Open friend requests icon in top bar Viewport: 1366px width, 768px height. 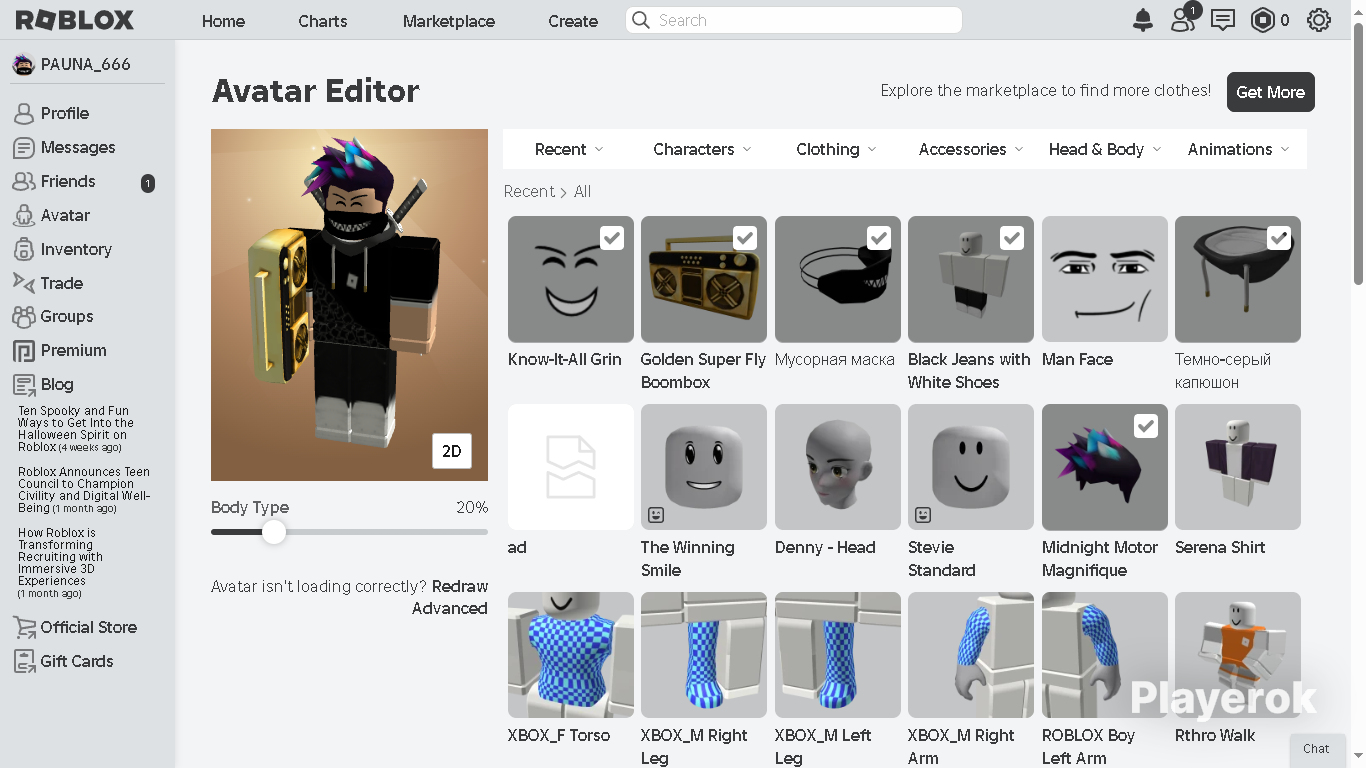click(1183, 20)
